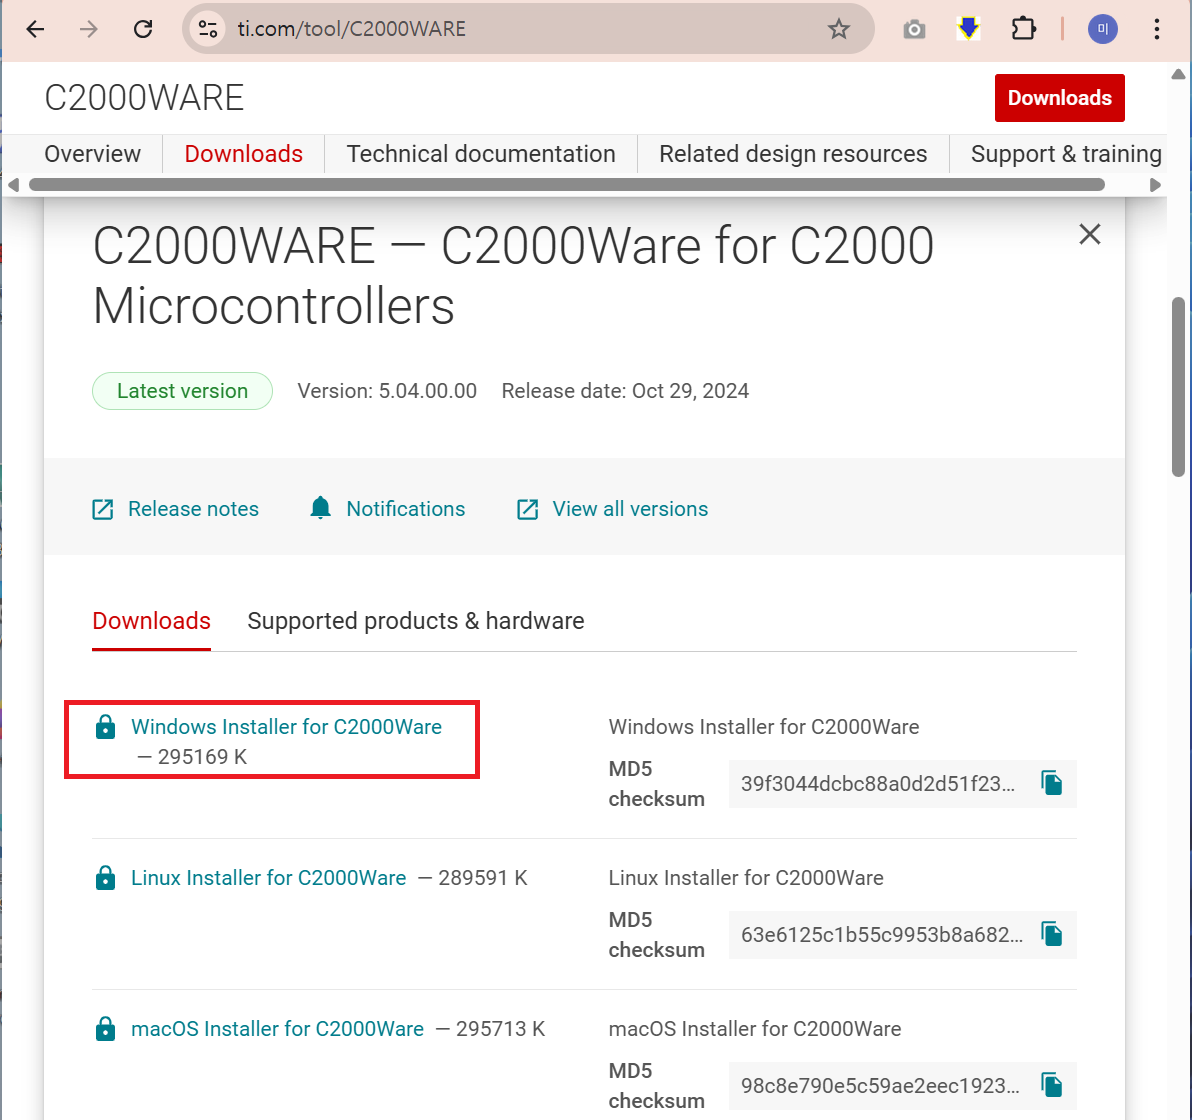The width and height of the screenshot is (1198, 1120).
Task: Click the address bar URL field
Action: pos(527,29)
